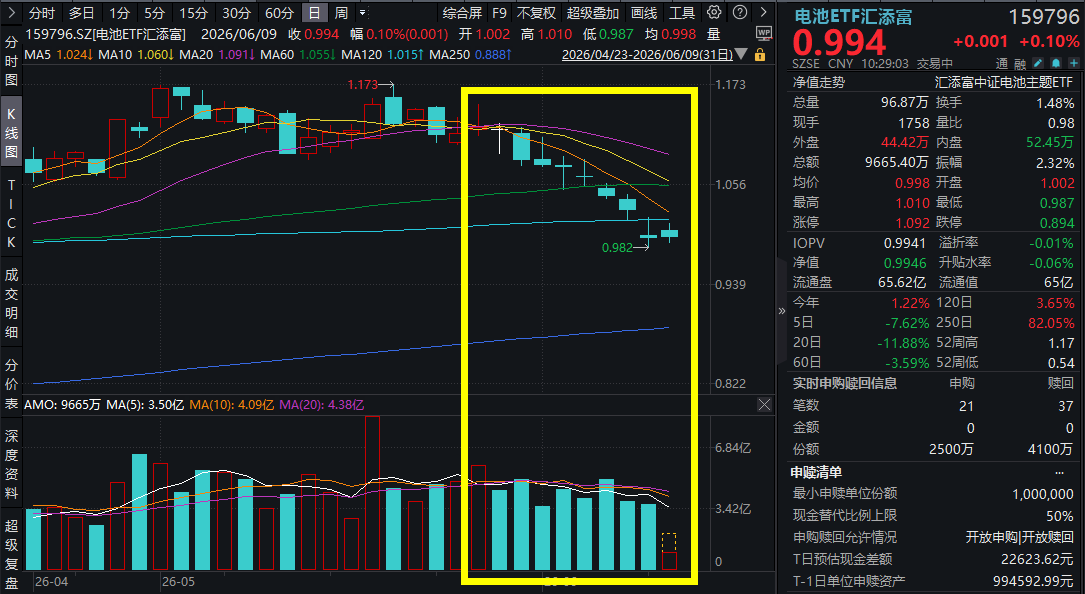Click the WP monitor icon
This screenshot has width=1085, height=594.
pos(764,33)
